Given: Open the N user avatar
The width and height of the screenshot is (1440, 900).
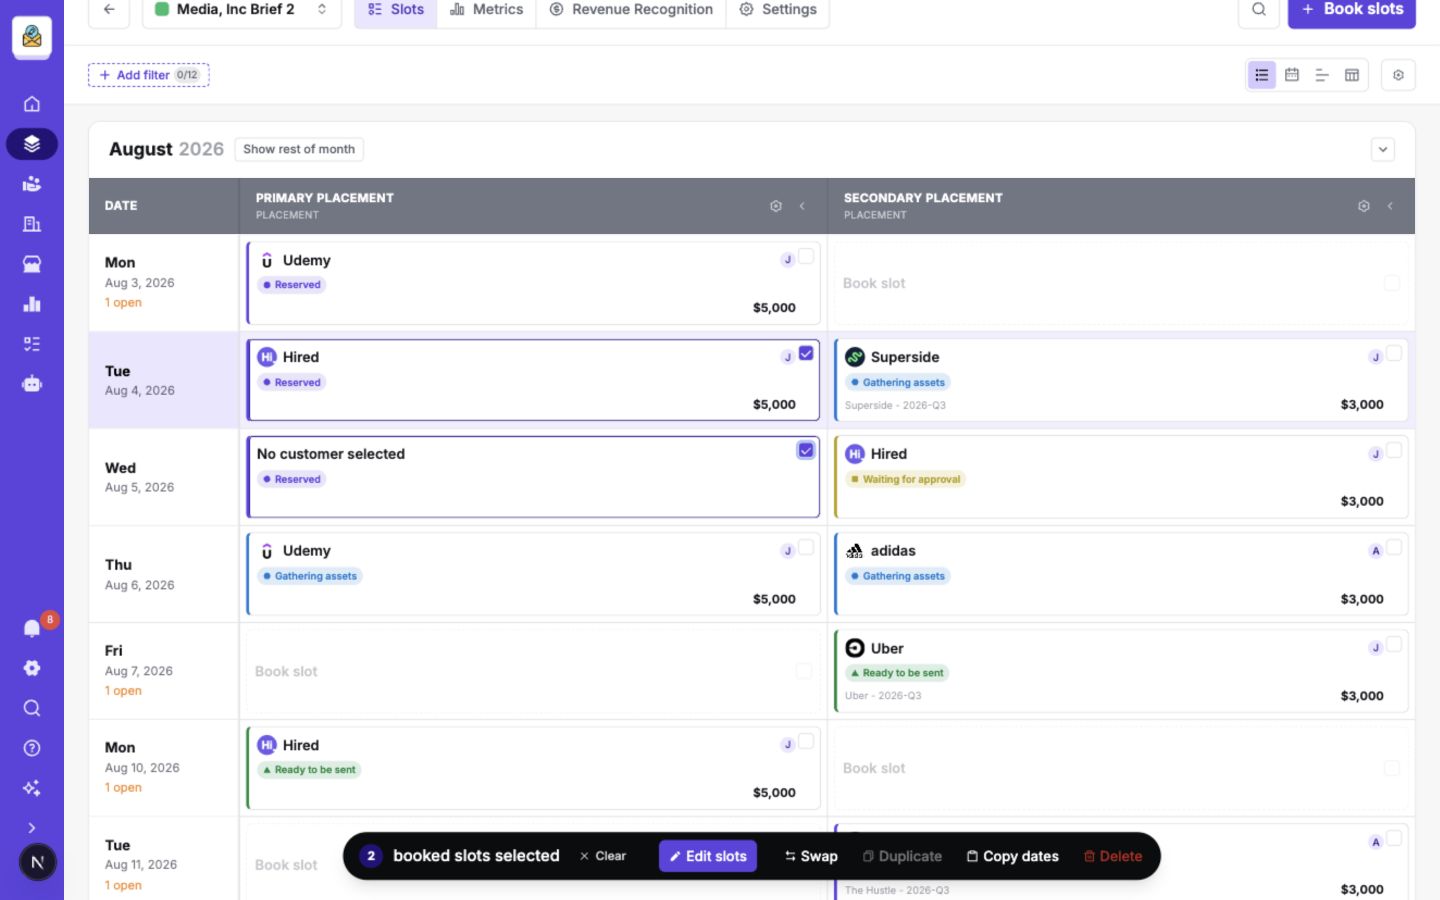Looking at the screenshot, I should [37, 862].
